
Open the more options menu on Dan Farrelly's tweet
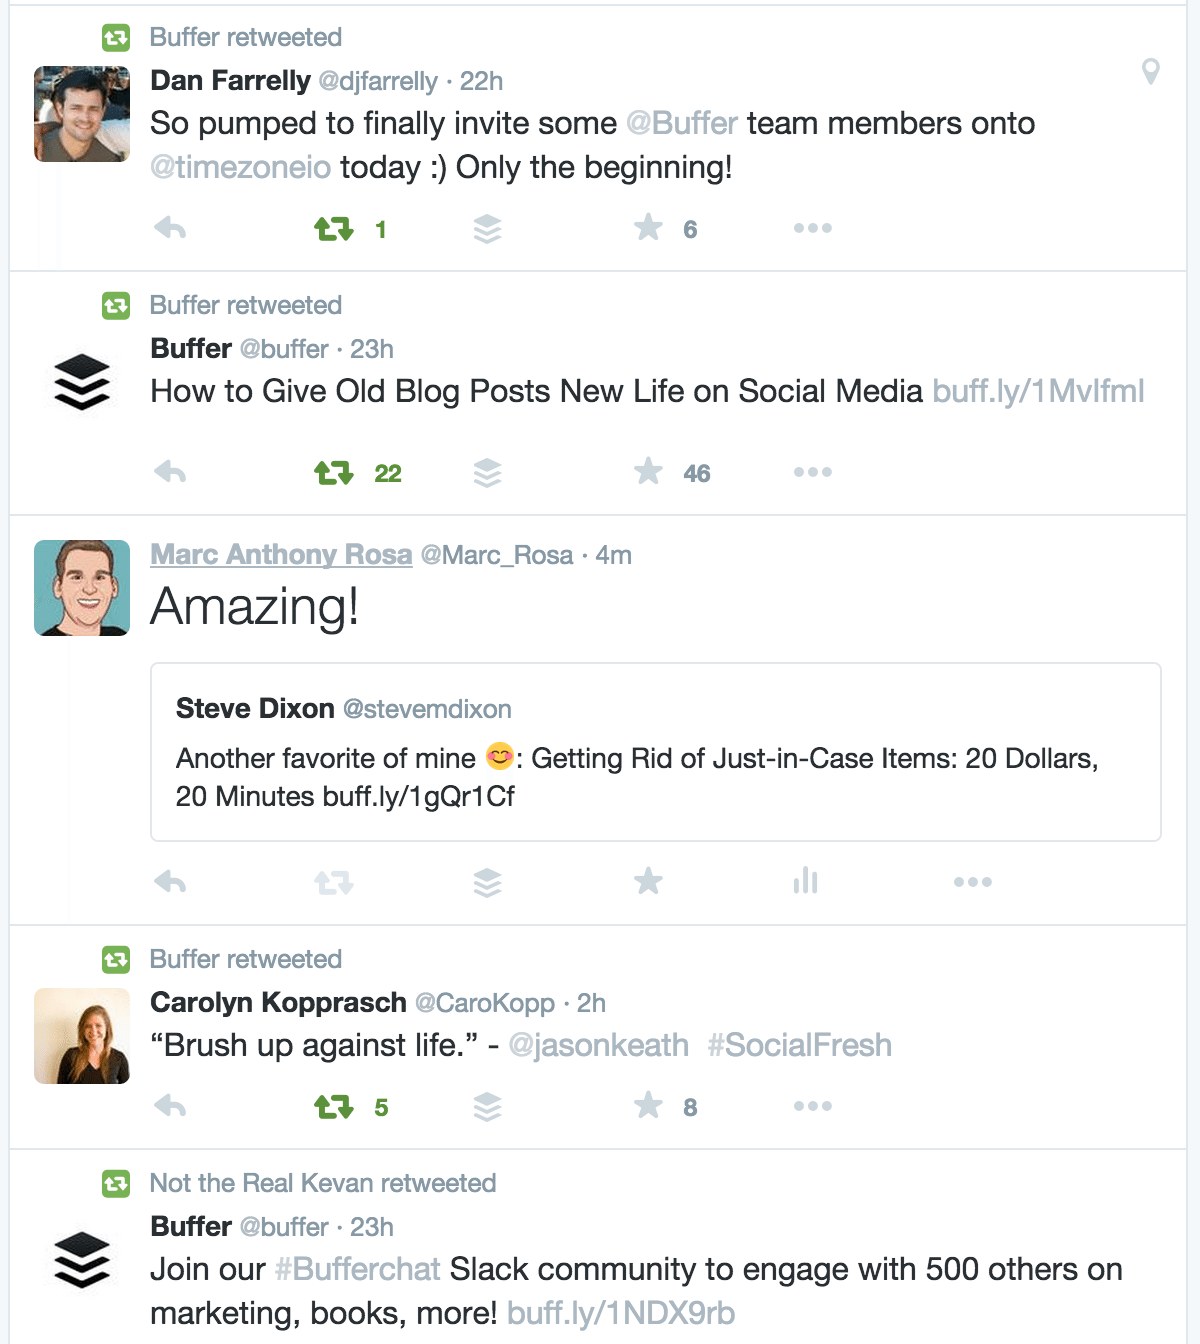coord(812,228)
